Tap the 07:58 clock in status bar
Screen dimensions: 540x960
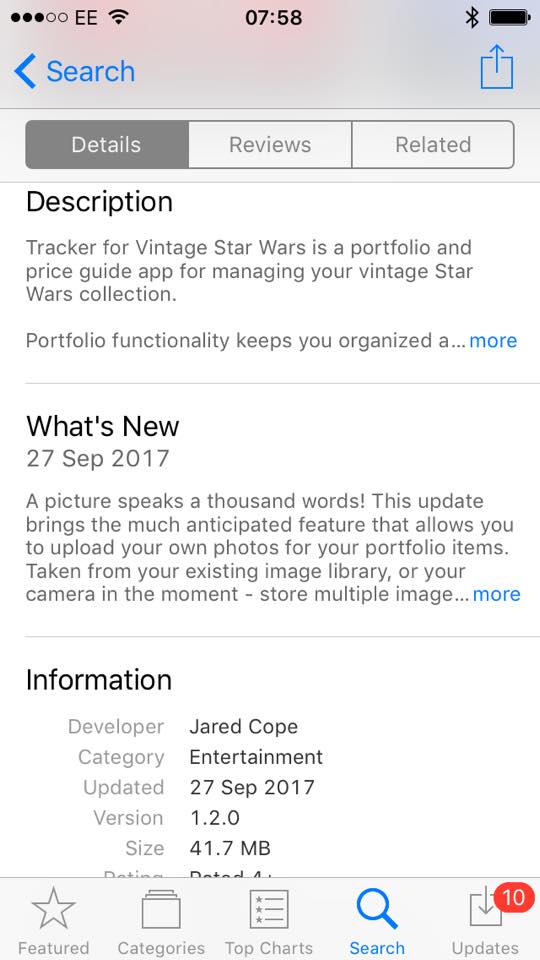pyautogui.click(x=274, y=18)
